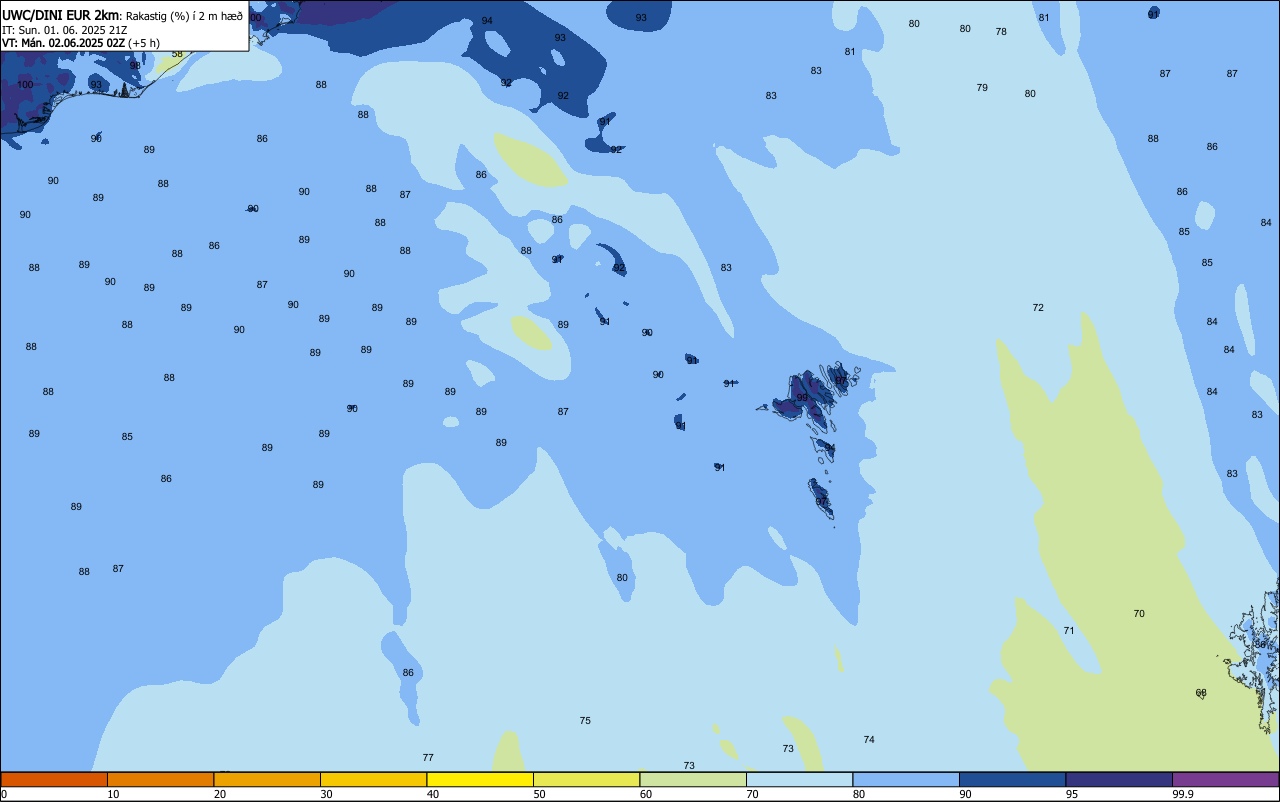Click the 80–90 medium blue legend swatch

906,779
